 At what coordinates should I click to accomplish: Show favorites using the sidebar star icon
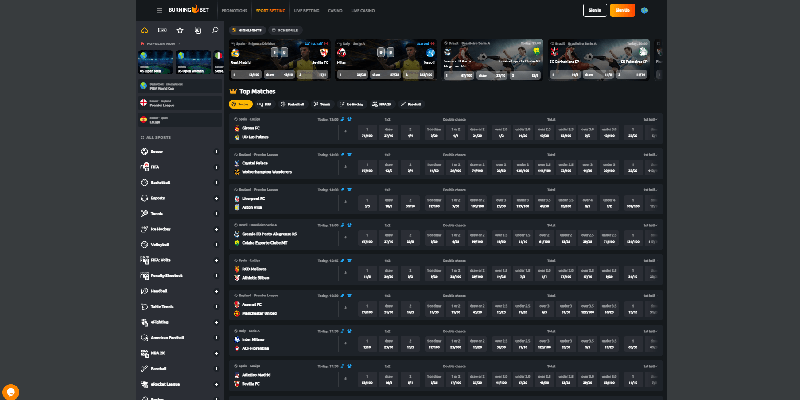tap(179, 30)
